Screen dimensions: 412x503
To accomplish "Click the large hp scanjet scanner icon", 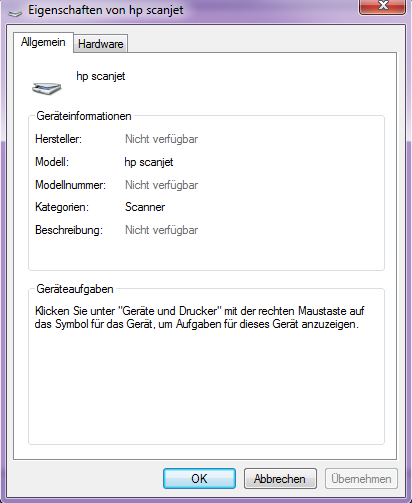I will click(x=47, y=88).
